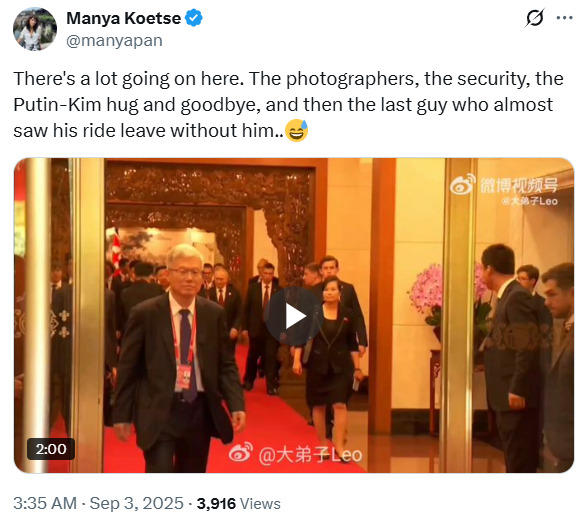Click the man in lanyard in video
Viewport: 585px width, 518px height.
pos(176,358)
